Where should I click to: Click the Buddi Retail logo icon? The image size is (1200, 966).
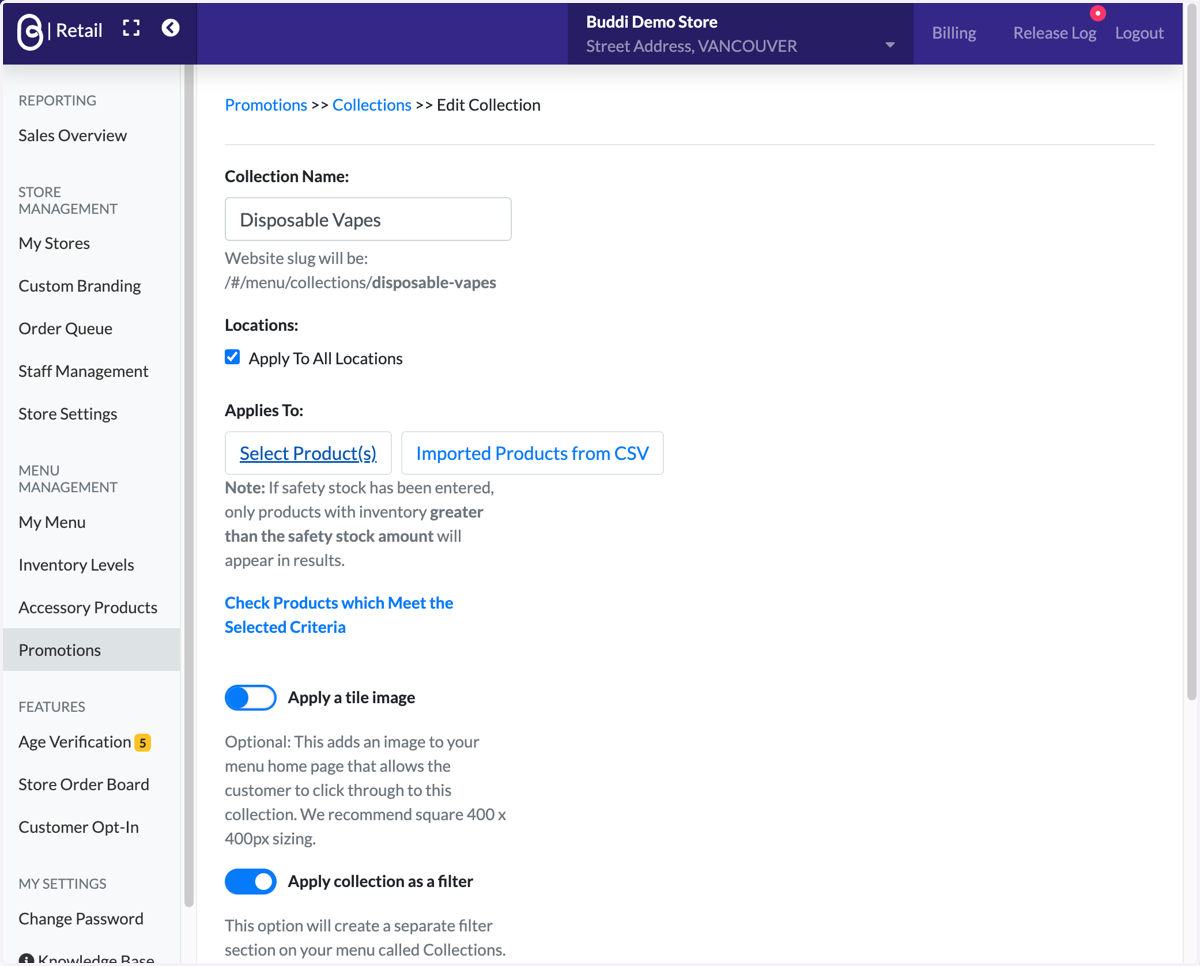click(x=30, y=32)
